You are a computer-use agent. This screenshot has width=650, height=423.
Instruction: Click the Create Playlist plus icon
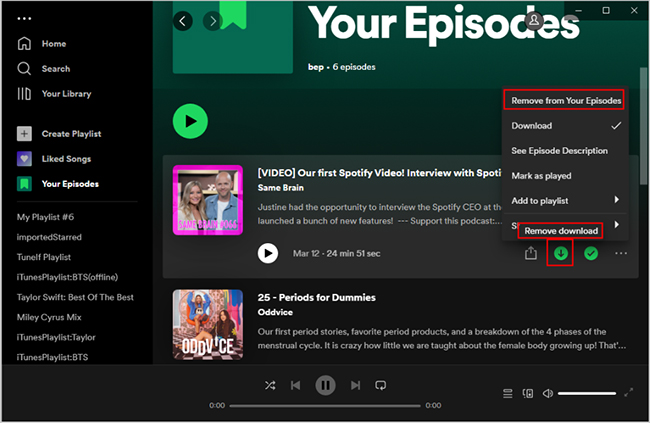(x=24, y=134)
